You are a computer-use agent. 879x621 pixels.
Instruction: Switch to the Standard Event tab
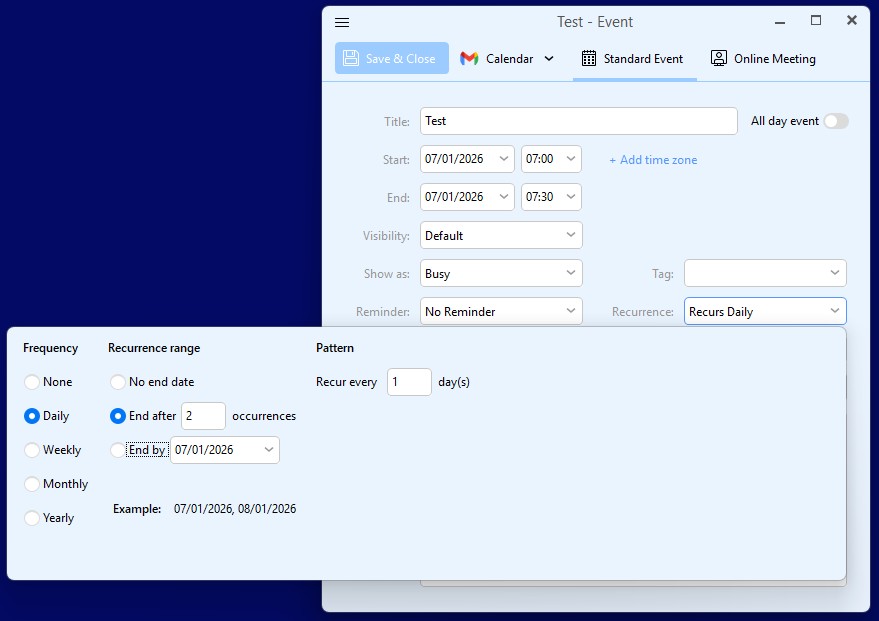[x=643, y=59]
